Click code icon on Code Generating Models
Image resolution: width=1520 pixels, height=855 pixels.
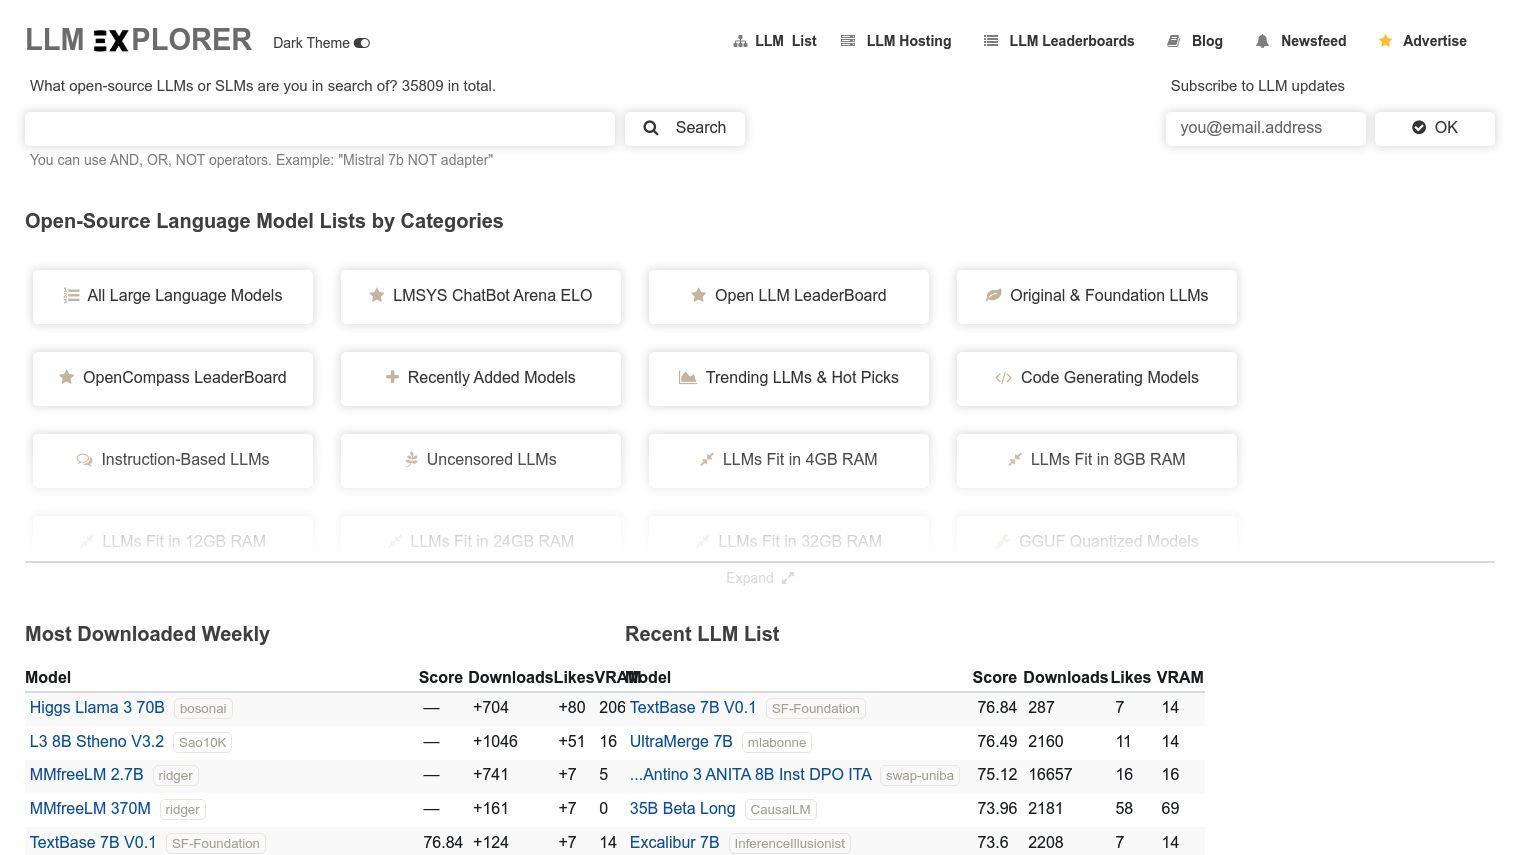(x=1003, y=378)
